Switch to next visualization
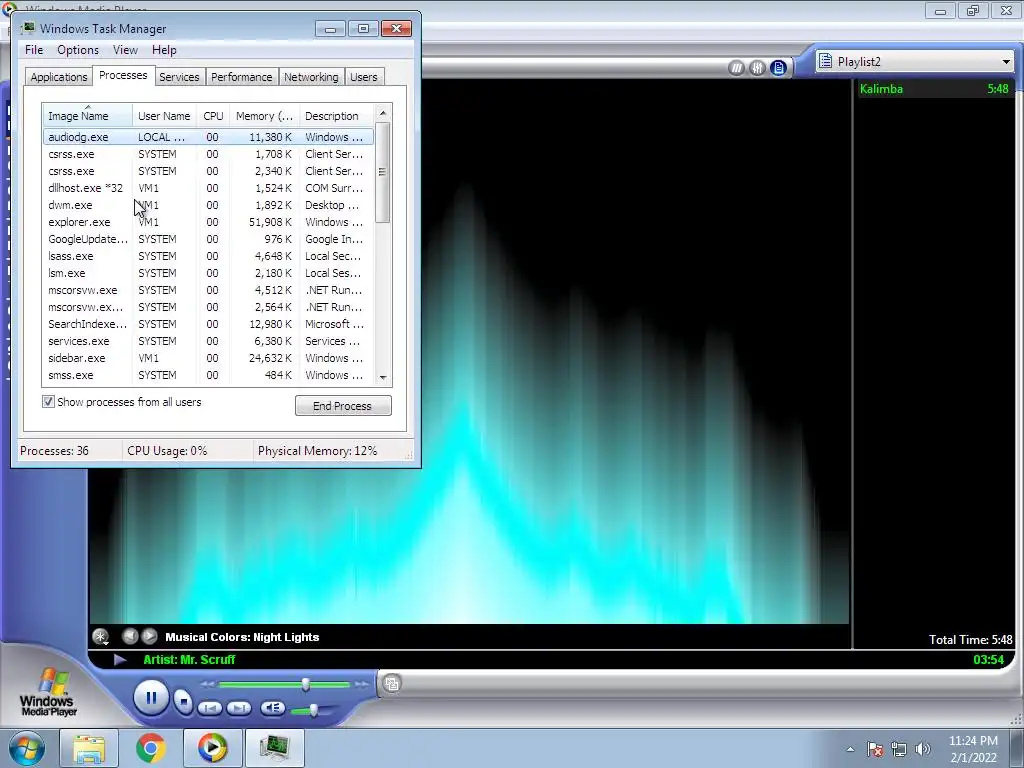 click(150, 635)
